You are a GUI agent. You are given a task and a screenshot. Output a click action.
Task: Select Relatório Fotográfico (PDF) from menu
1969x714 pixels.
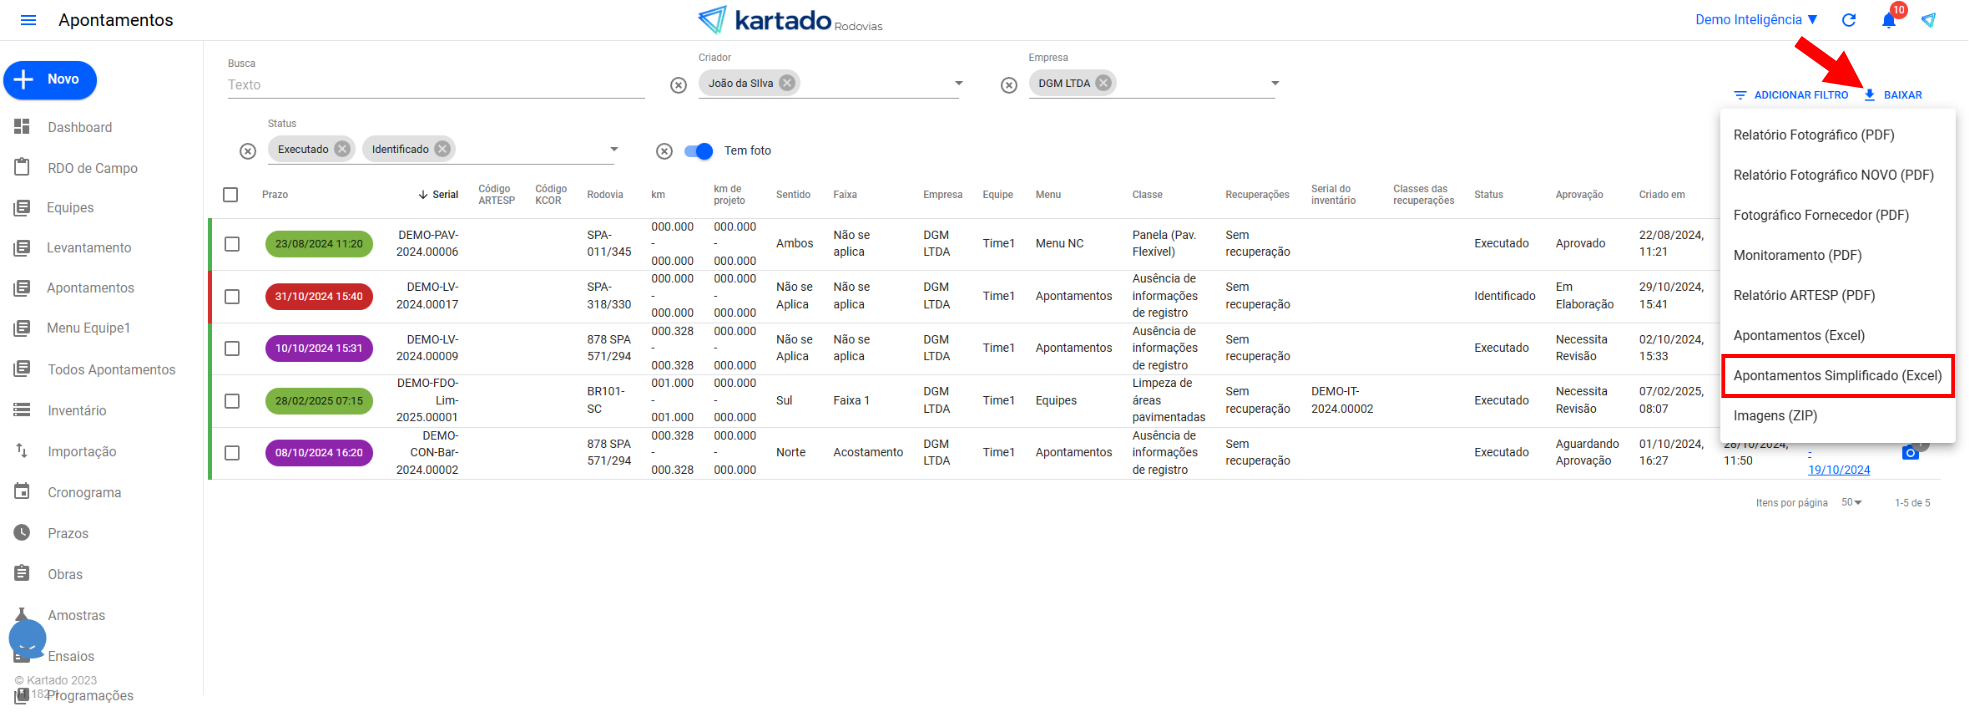tap(1813, 135)
